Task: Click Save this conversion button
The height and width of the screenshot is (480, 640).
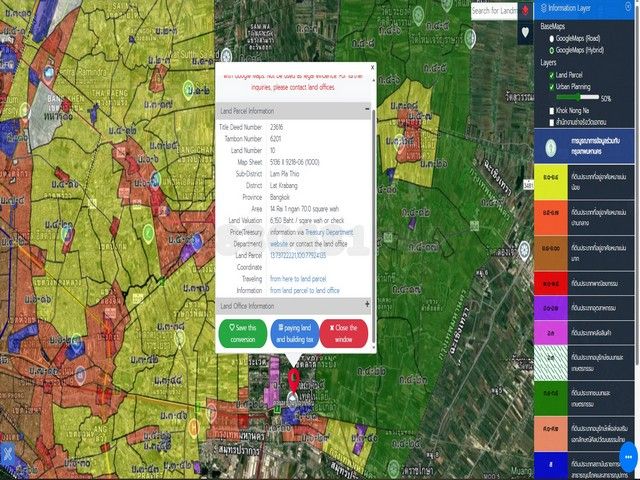Action: click(241, 333)
